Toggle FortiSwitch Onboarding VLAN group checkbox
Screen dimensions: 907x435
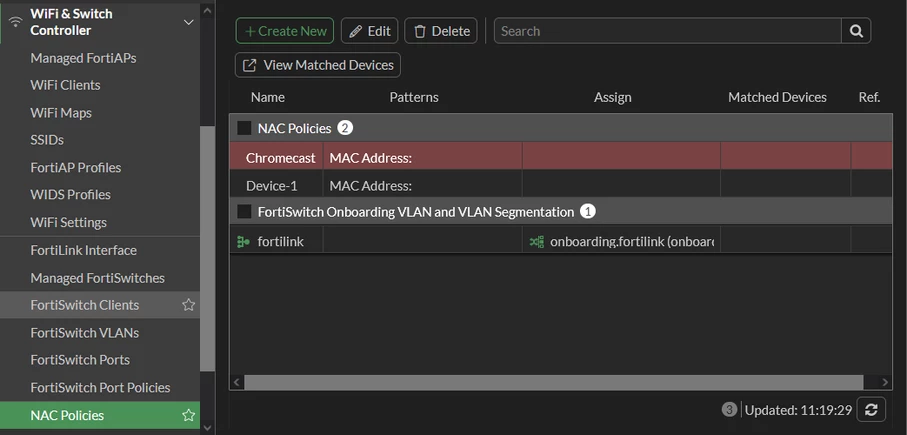click(244, 212)
